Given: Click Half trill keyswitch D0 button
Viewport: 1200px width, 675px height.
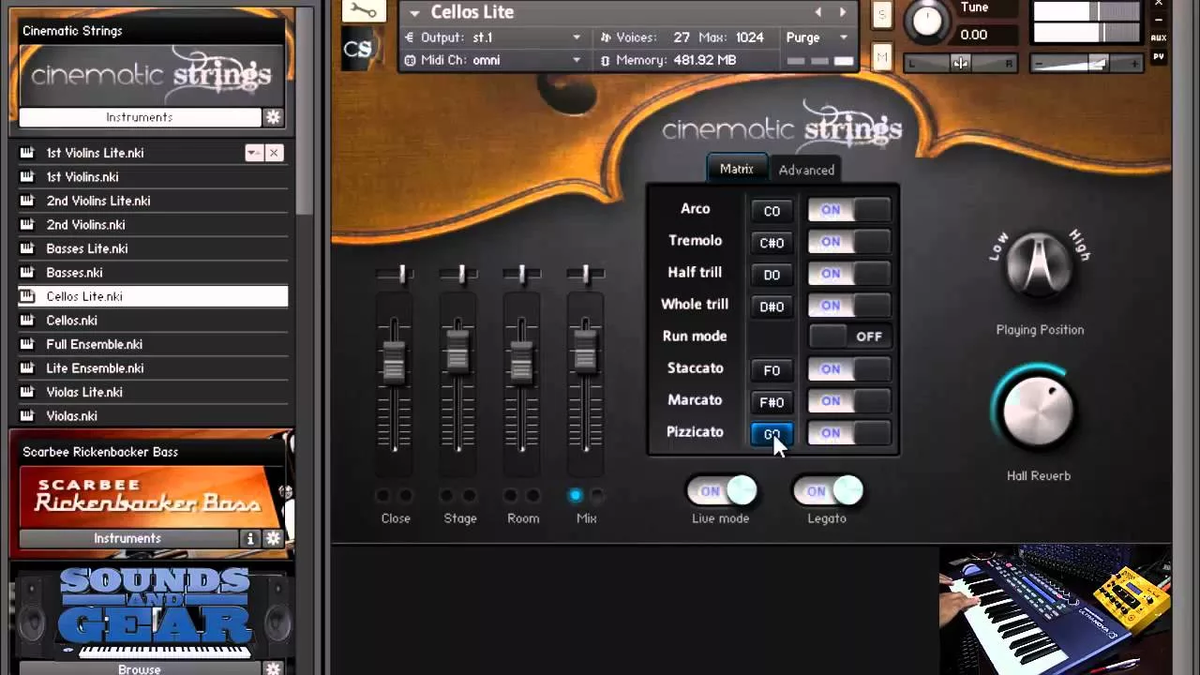Looking at the screenshot, I should [x=772, y=275].
